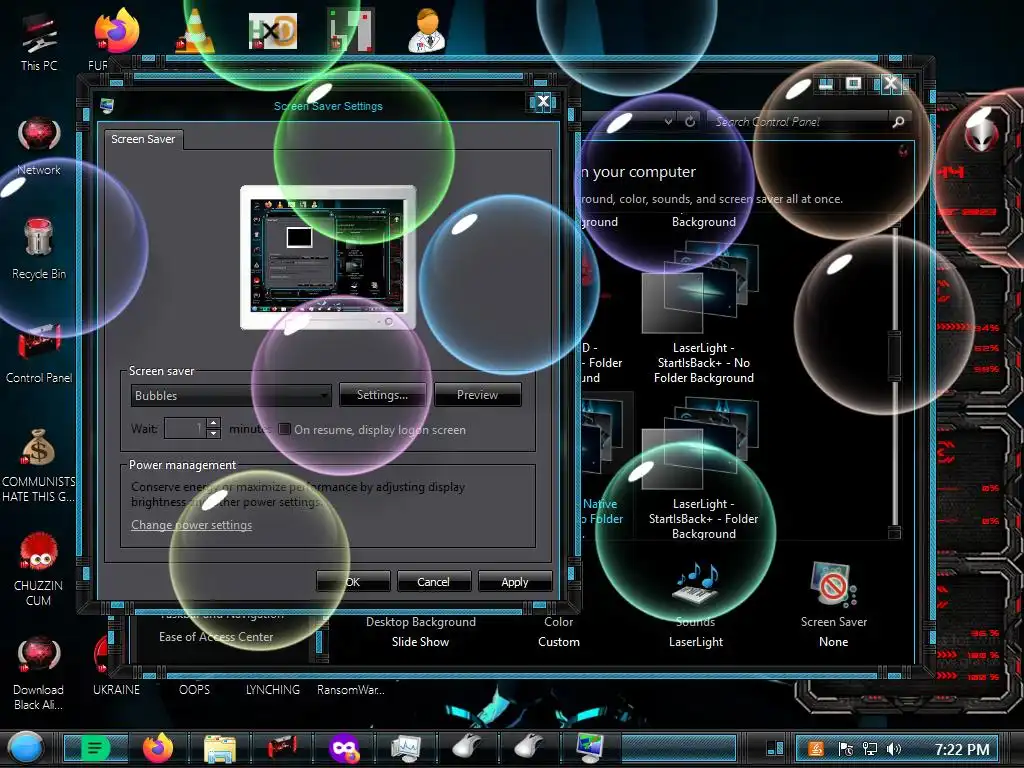
Task: Select LaserLight StartIsBack+ No Folder Background theme
Action: point(703,312)
